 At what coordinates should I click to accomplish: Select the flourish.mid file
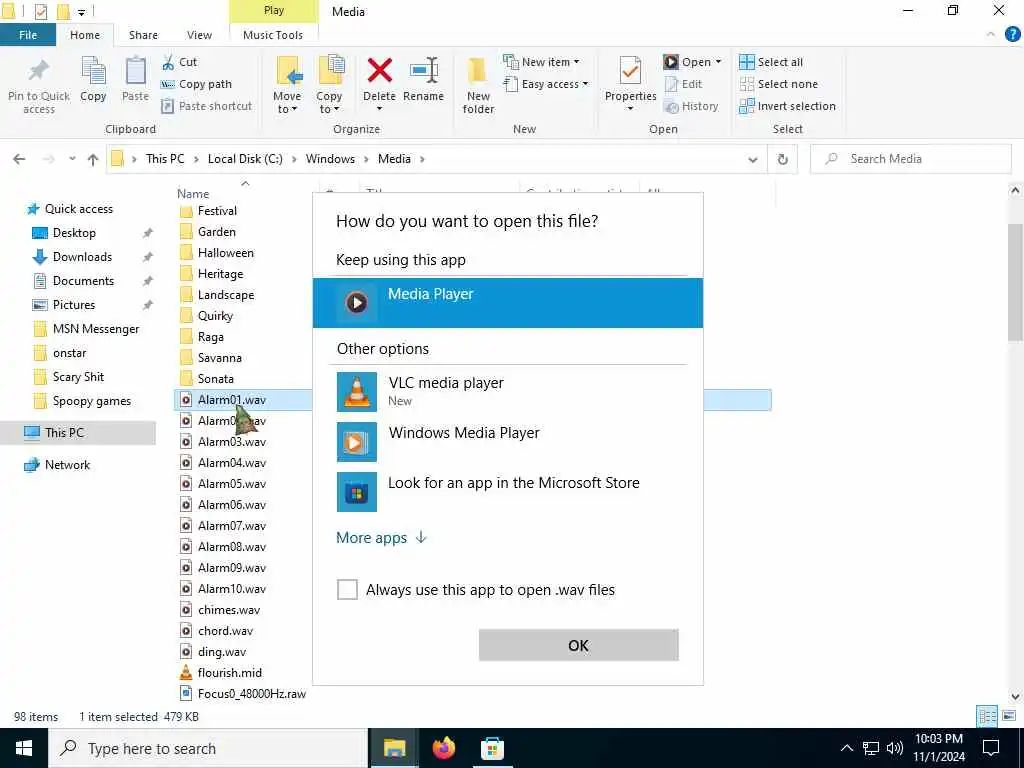229,673
